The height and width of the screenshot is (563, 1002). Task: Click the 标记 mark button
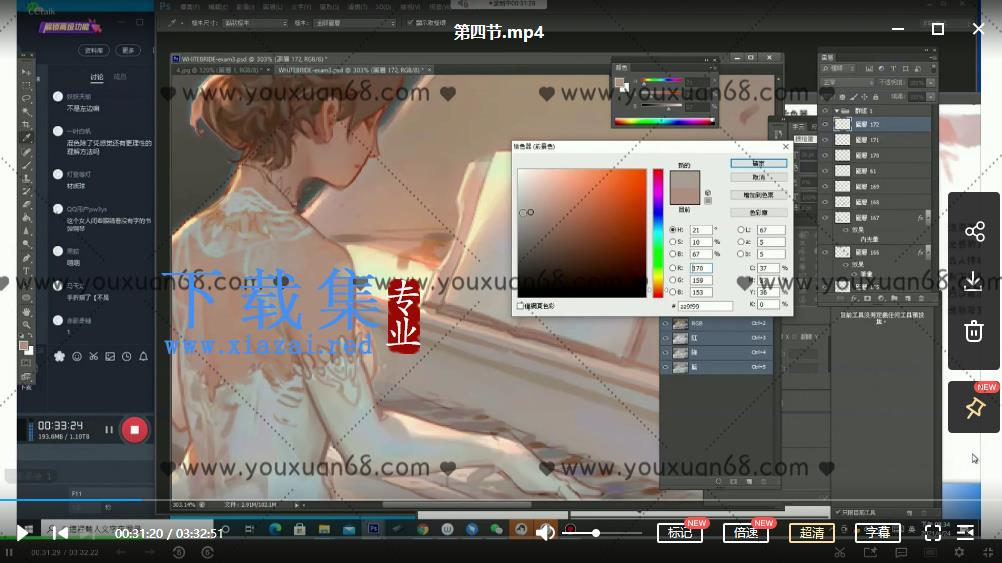680,533
